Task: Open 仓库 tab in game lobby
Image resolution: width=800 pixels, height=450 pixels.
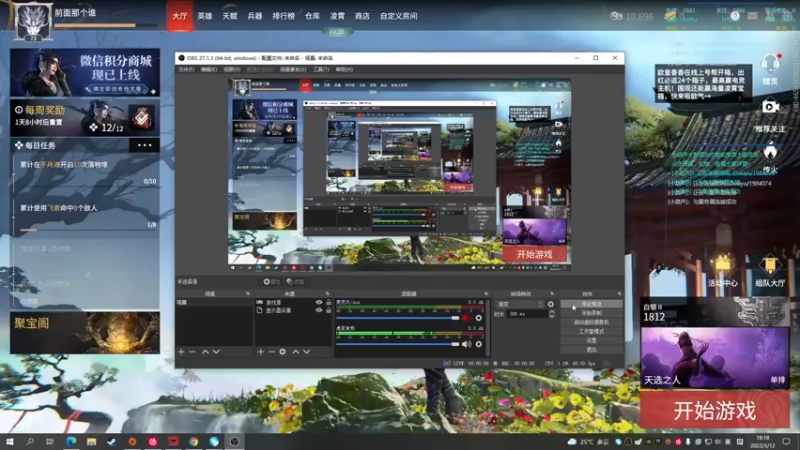Action: click(312, 16)
